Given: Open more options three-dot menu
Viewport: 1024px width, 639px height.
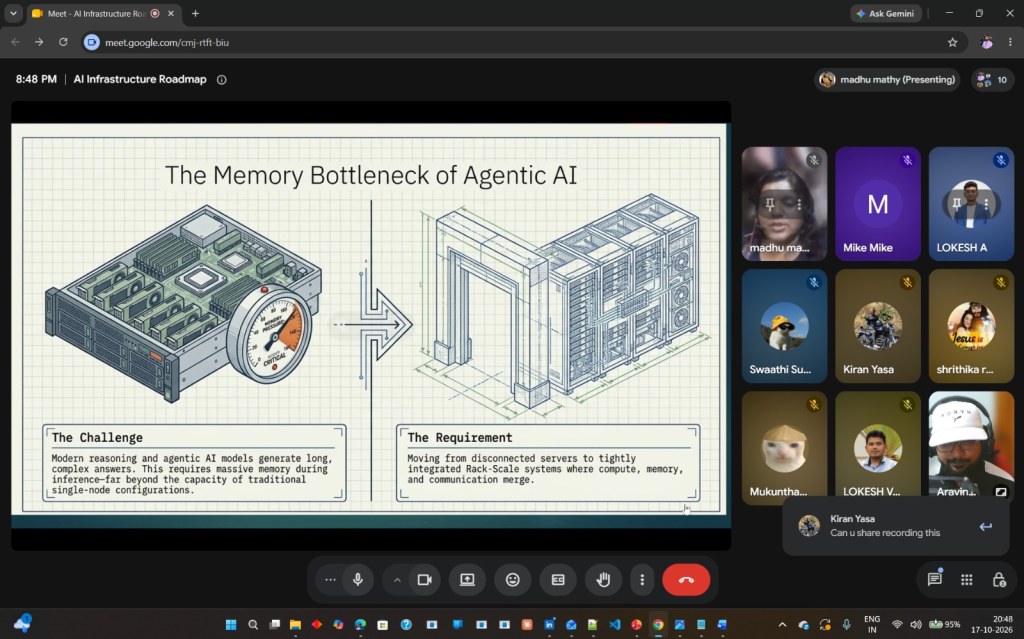Looking at the screenshot, I should coord(642,580).
